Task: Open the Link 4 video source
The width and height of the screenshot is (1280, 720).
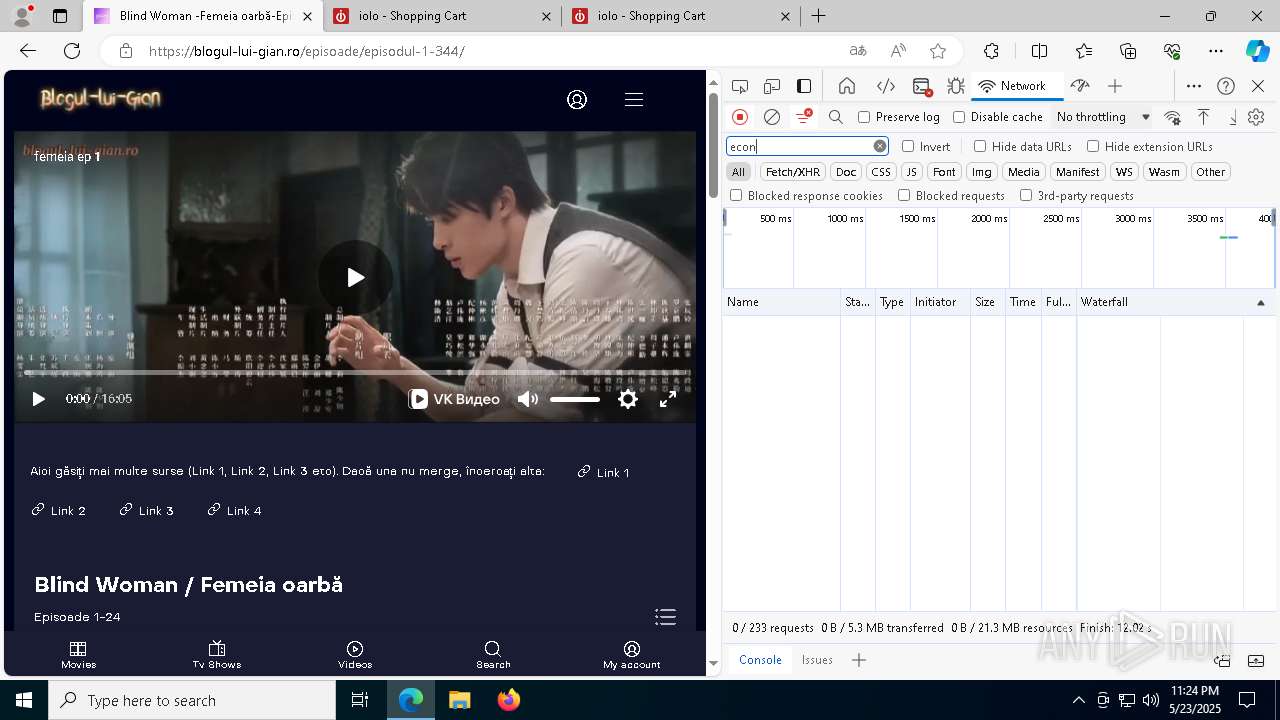Action: (235, 510)
